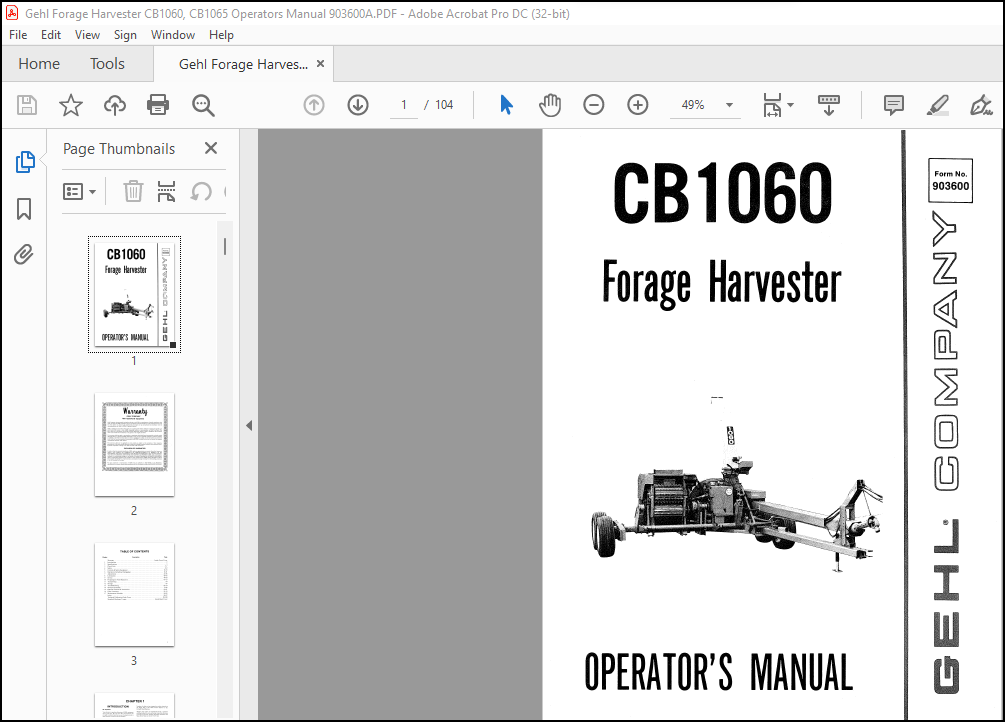Image resolution: width=1005 pixels, height=722 pixels.
Task: Switch to the Tools tab
Action: coord(107,63)
